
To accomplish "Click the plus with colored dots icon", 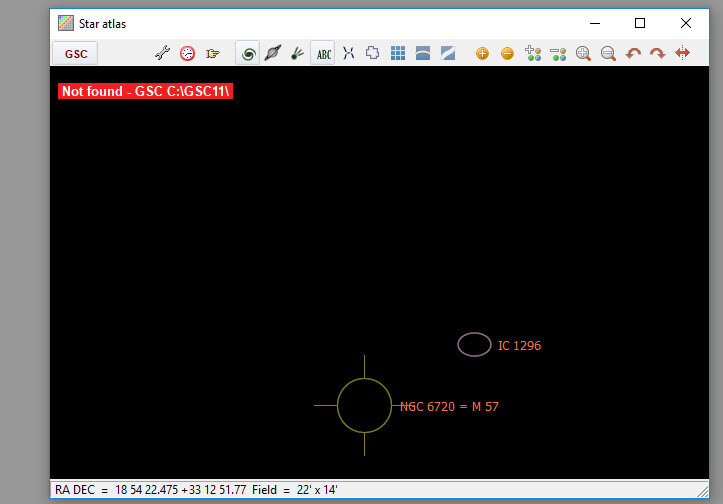I will tap(533, 53).
